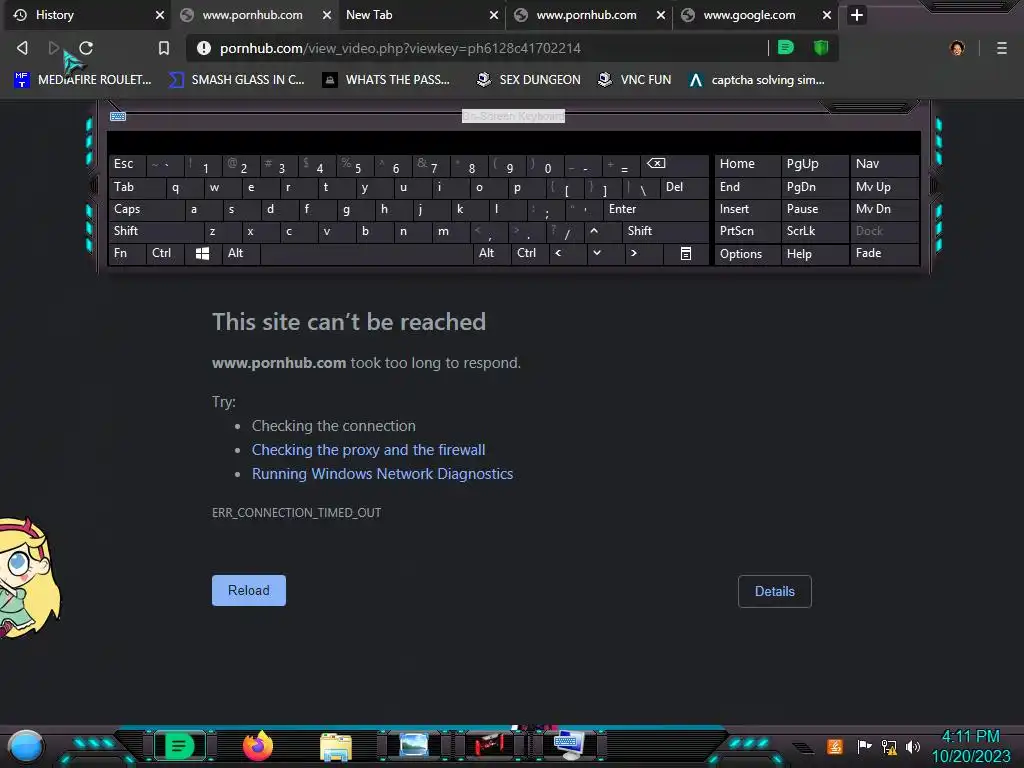The width and height of the screenshot is (1024, 768).
Task: Click the browser back arrow
Action: (x=22, y=48)
